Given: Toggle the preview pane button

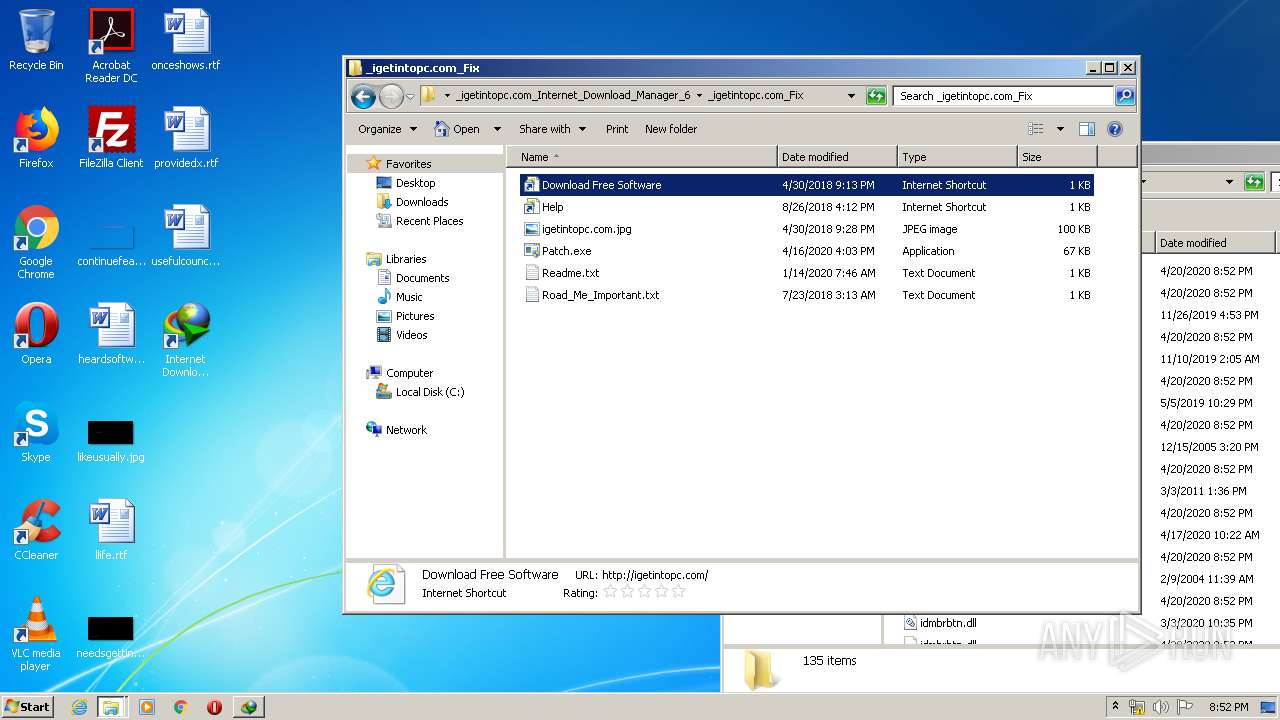Looking at the screenshot, I should [x=1087, y=129].
